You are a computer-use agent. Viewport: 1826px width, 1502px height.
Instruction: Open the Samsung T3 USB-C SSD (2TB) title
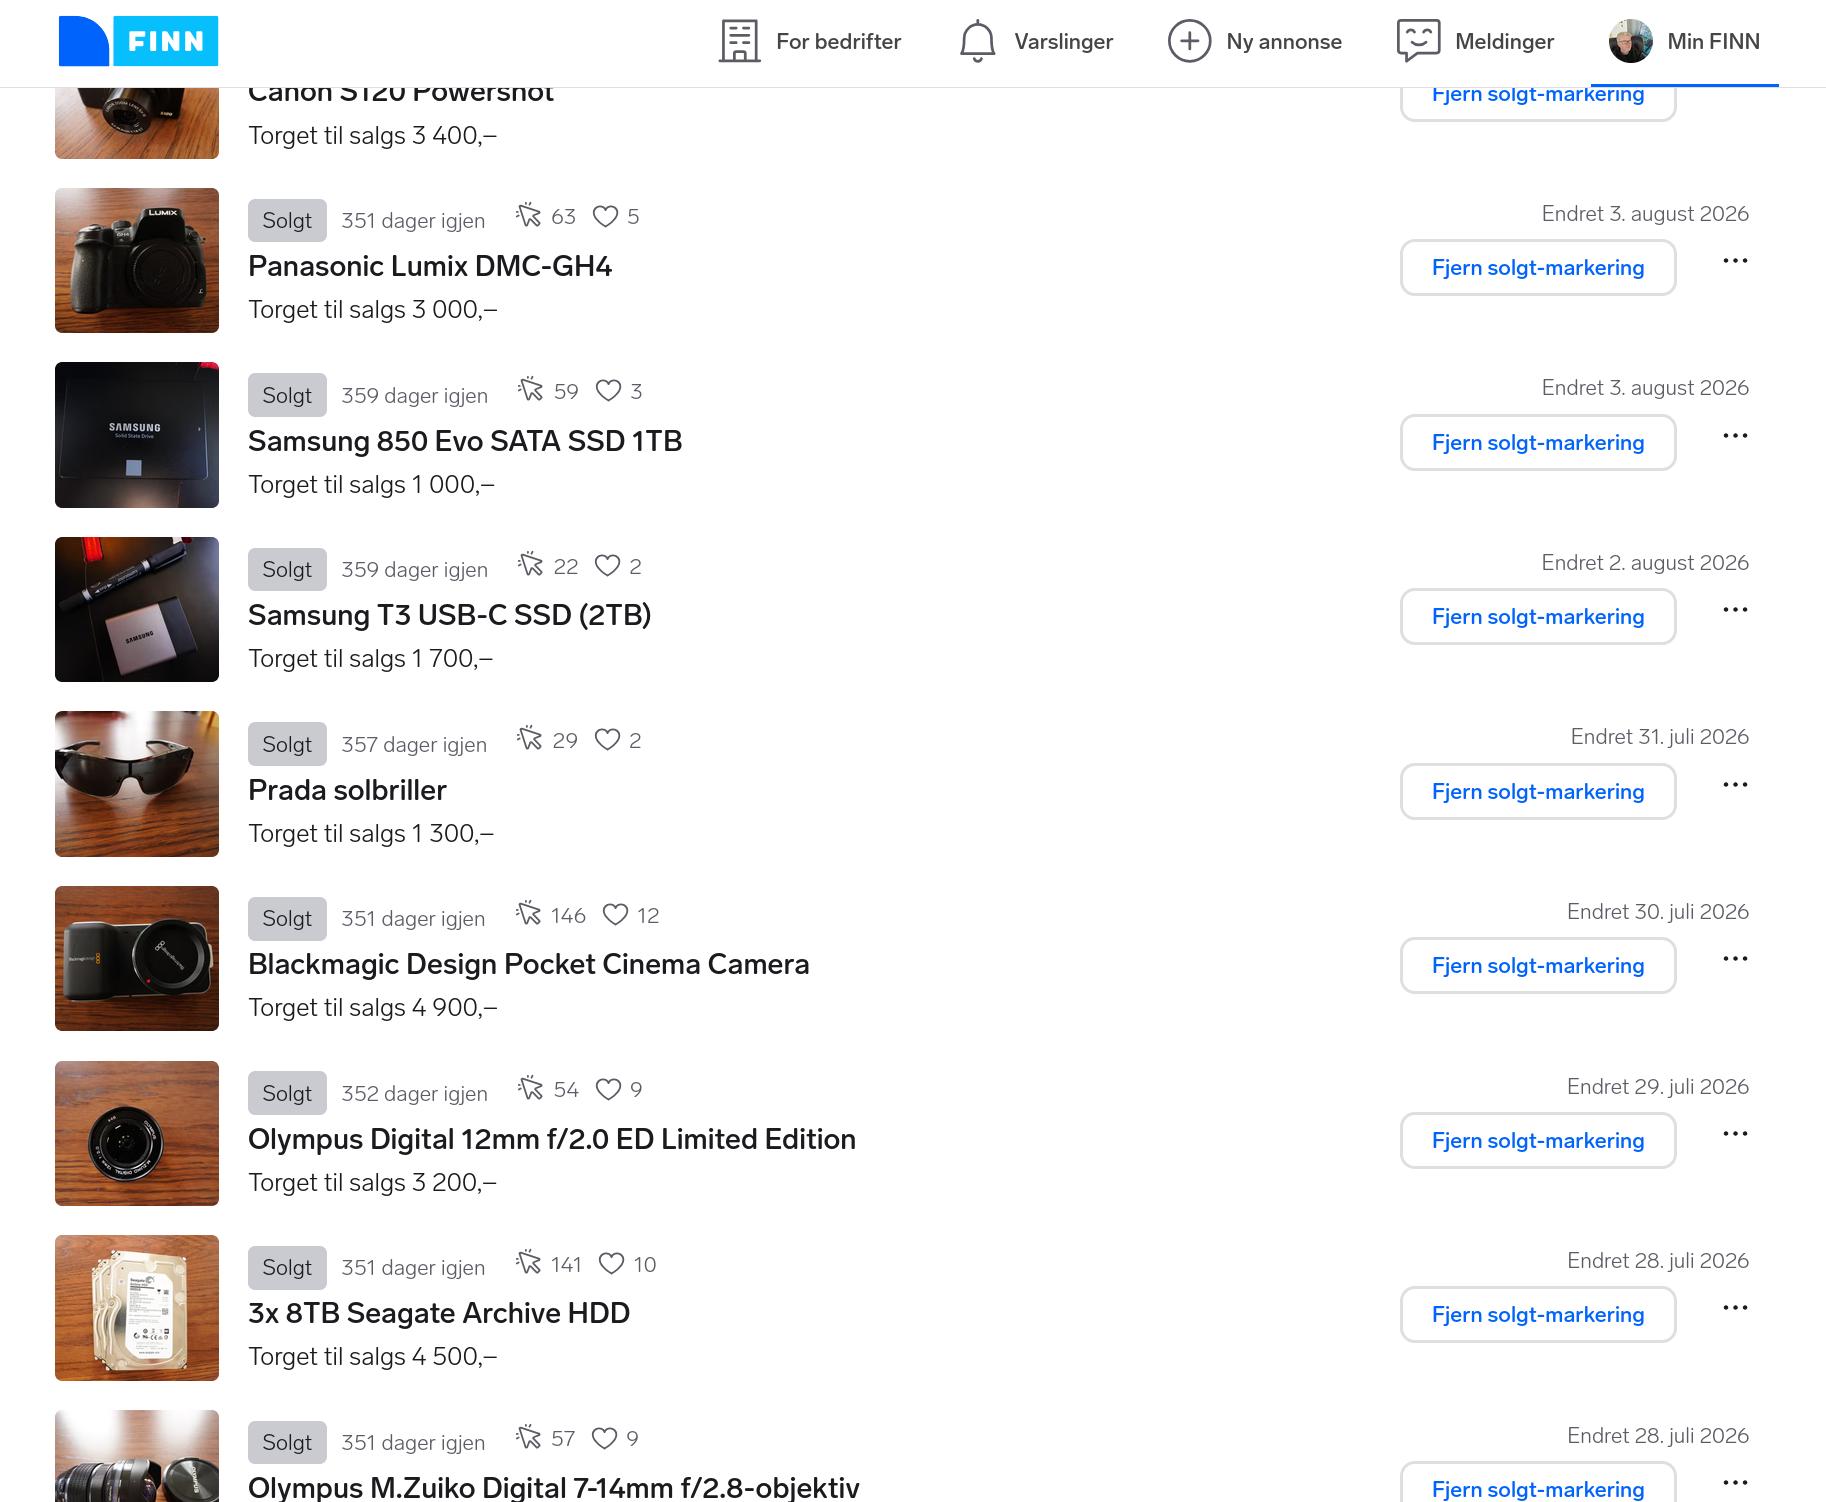pos(449,615)
